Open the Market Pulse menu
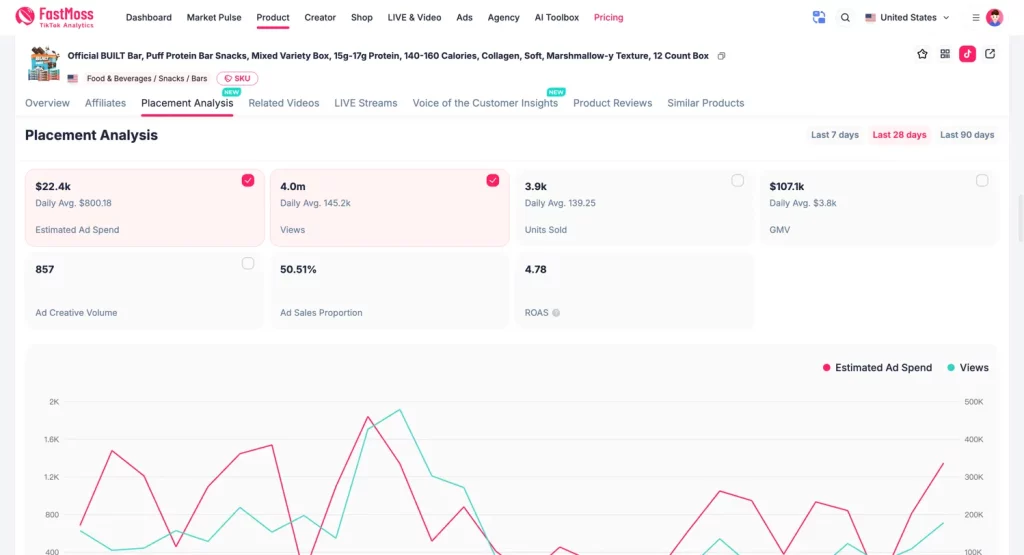 tap(214, 18)
